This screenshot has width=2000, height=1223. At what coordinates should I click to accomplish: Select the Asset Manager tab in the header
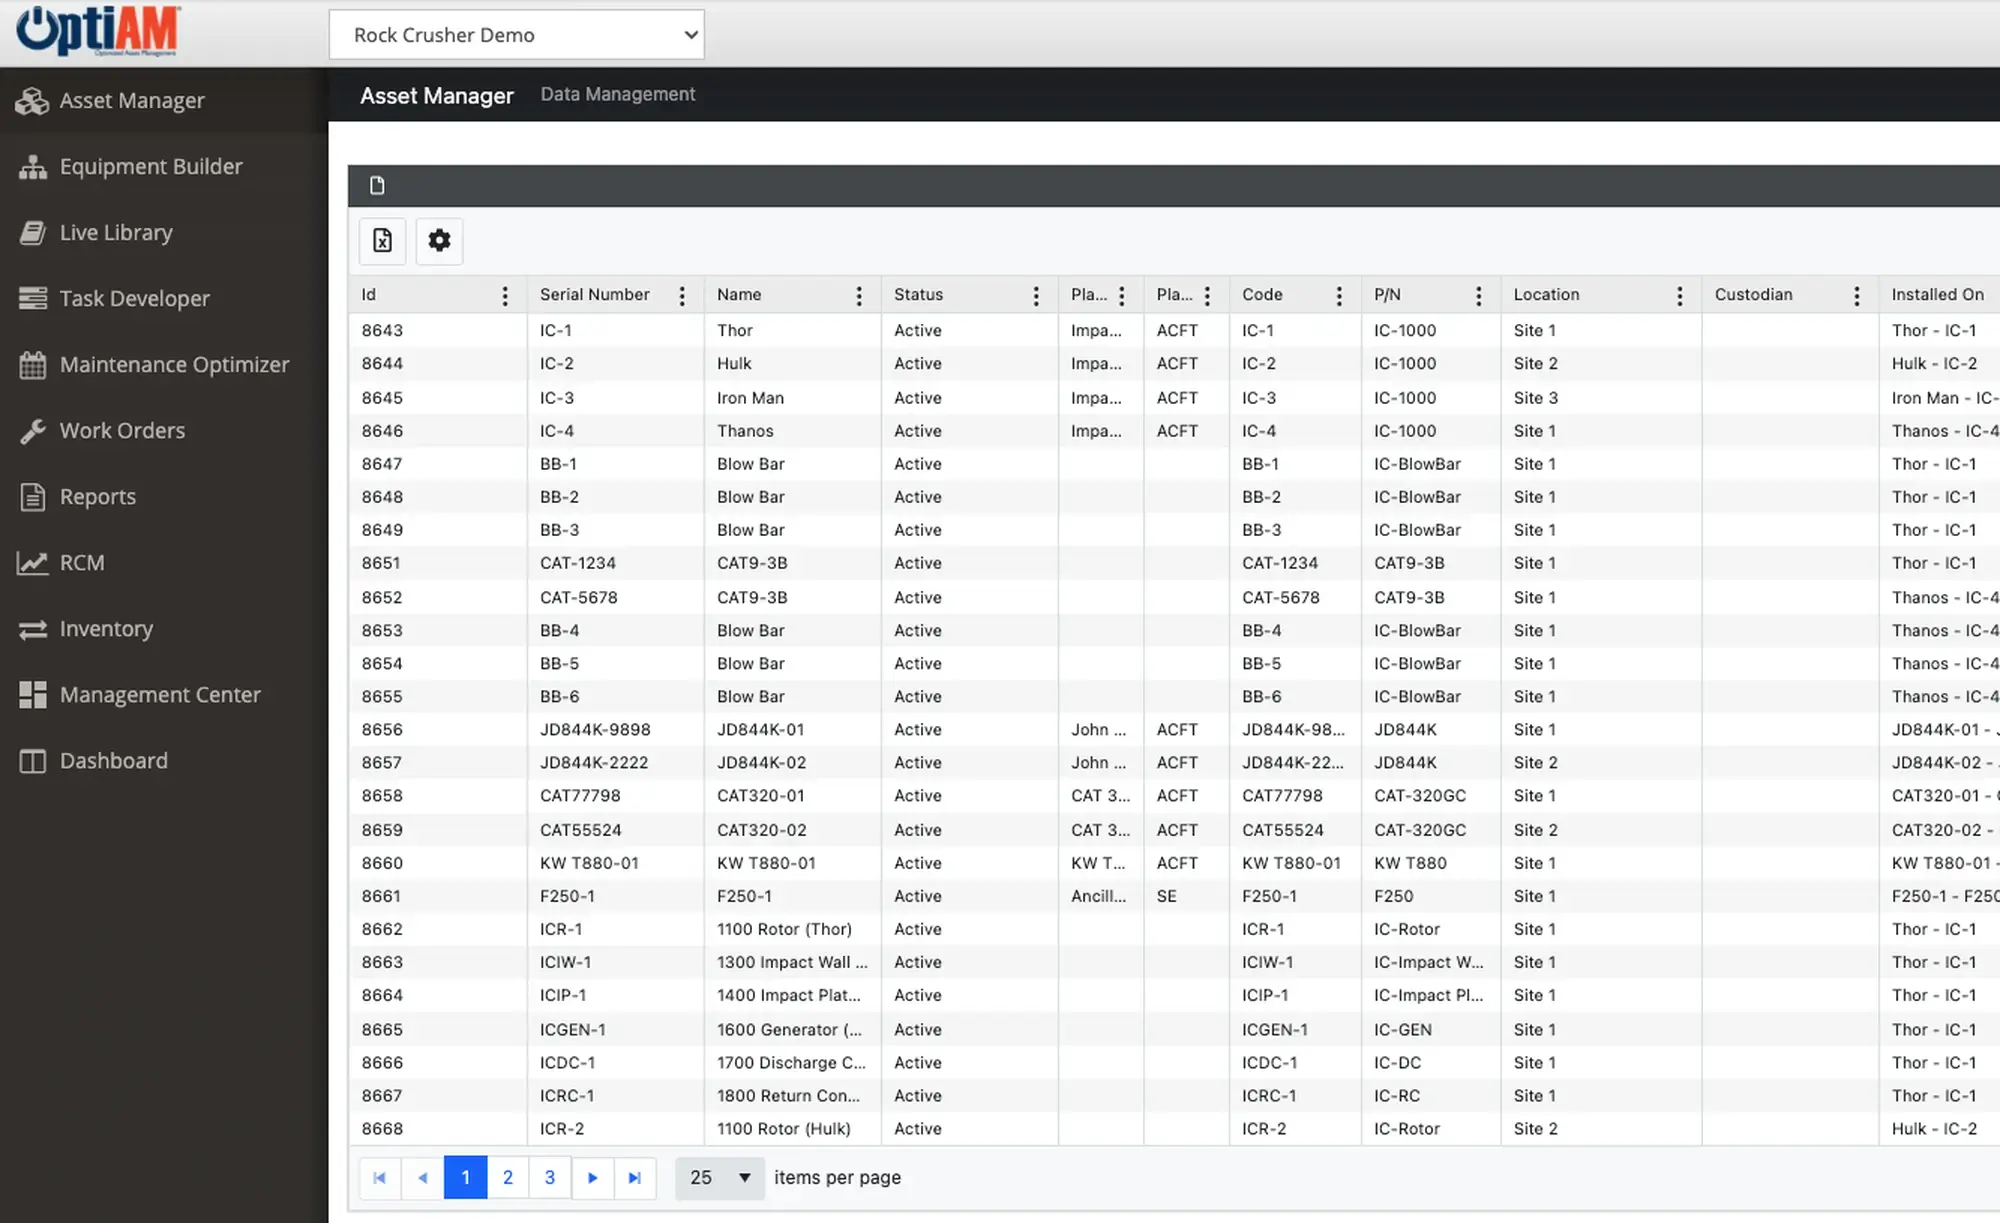437,96
